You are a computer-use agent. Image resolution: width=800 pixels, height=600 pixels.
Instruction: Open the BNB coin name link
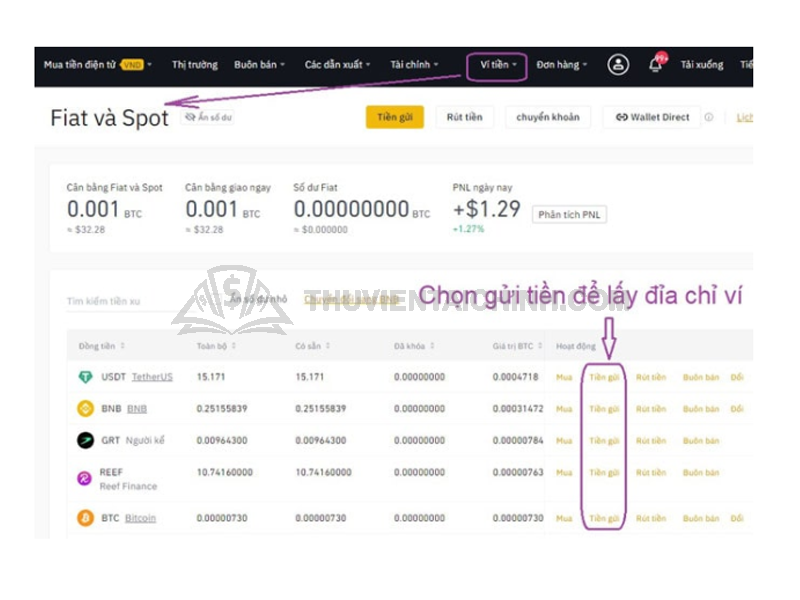137,409
